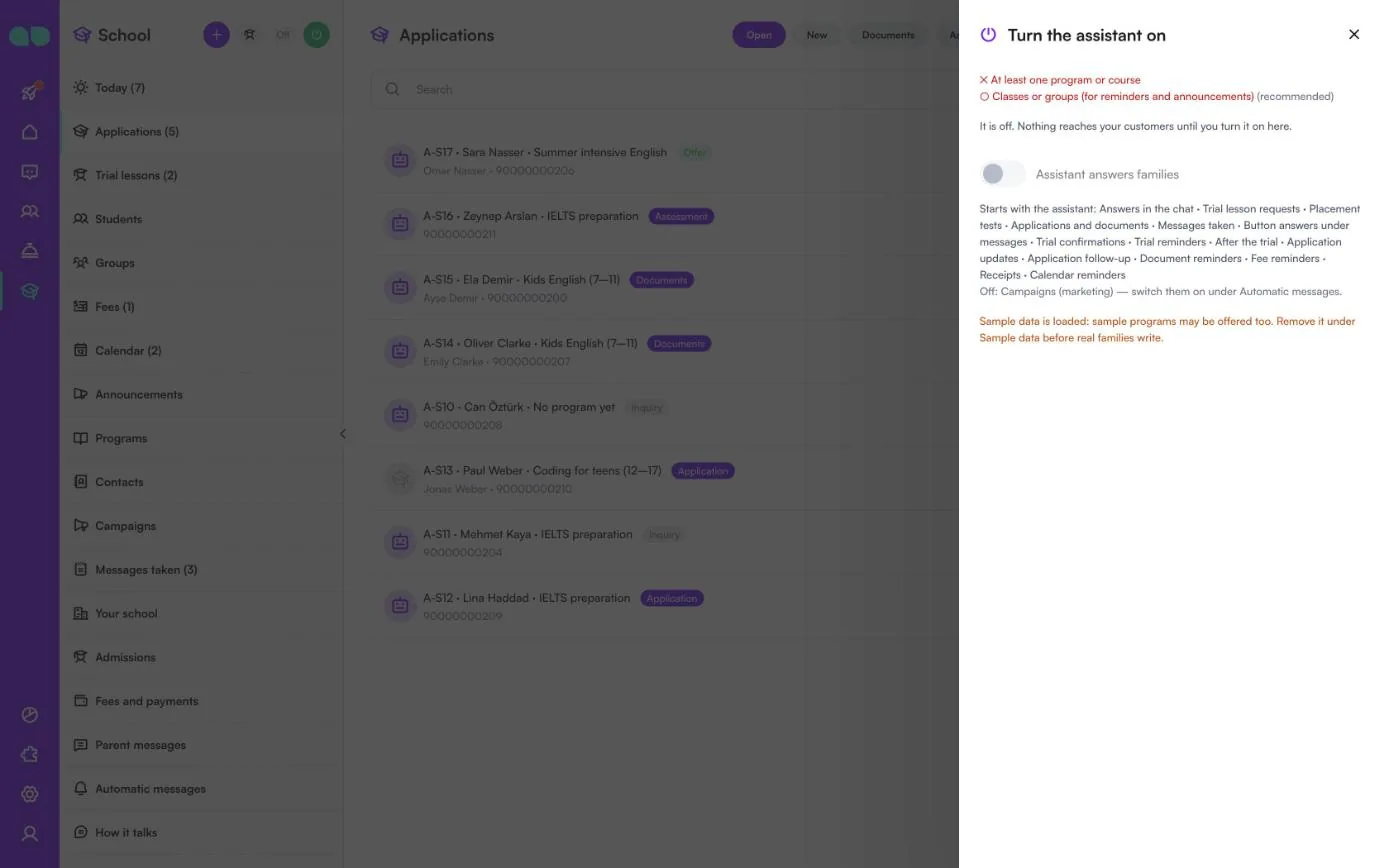1389x868 pixels.
Task: Open the service bell icon in the left rail
Action: [30, 251]
